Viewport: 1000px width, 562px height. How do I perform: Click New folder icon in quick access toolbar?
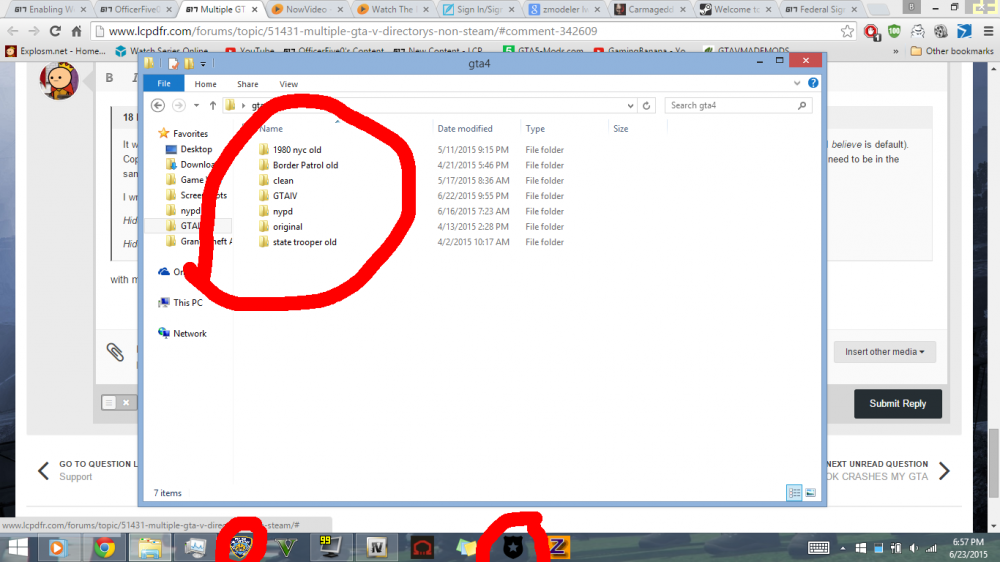pyautogui.click(x=189, y=63)
